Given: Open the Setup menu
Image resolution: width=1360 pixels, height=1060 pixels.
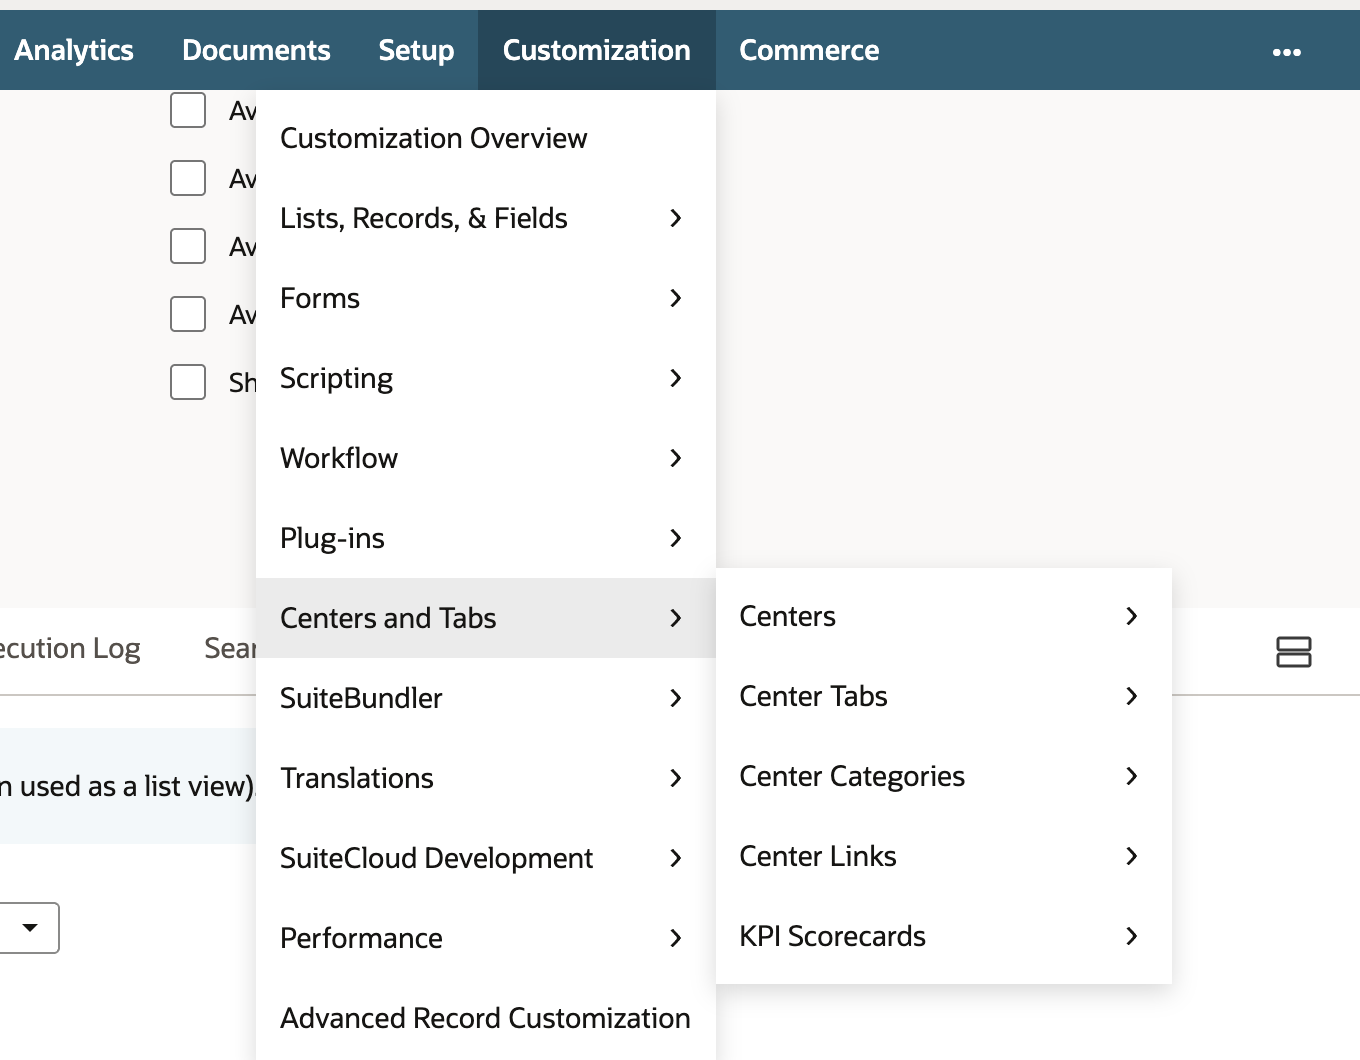Looking at the screenshot, I should click(416, 50).
